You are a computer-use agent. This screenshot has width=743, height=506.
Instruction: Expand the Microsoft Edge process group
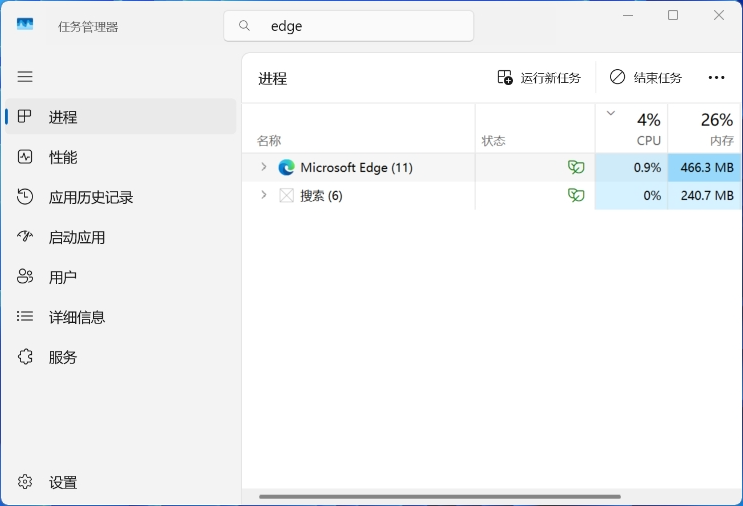pyautogui.click(x=264, y=167)
